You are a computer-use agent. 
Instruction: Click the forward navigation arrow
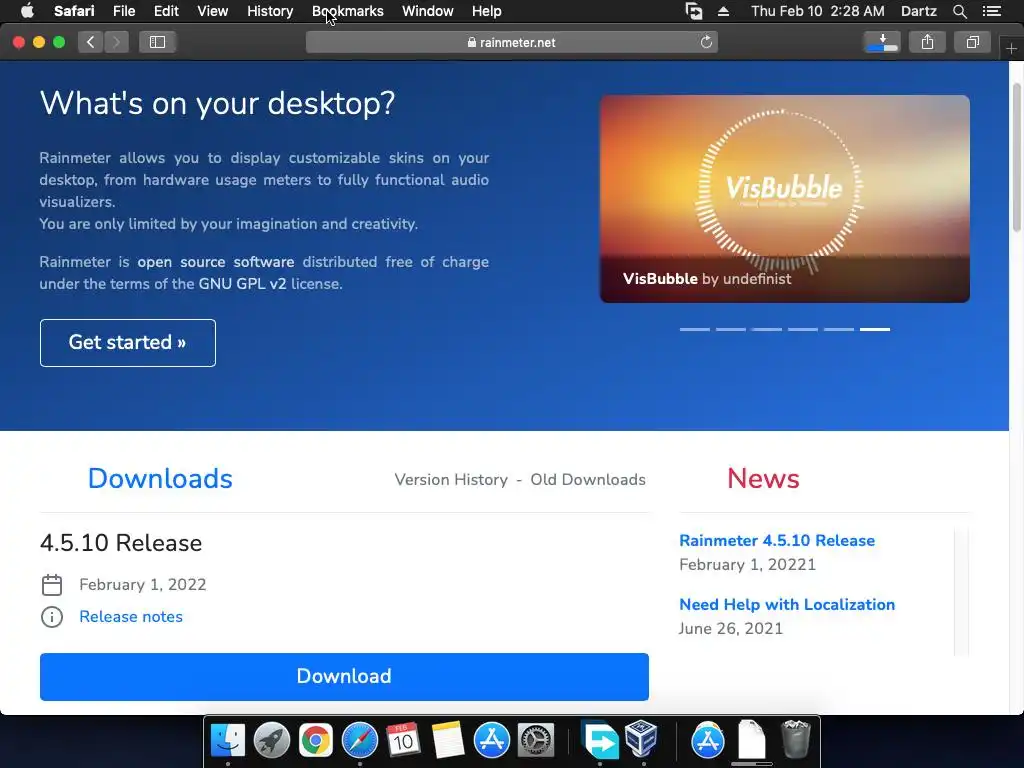tap(116, 42)
